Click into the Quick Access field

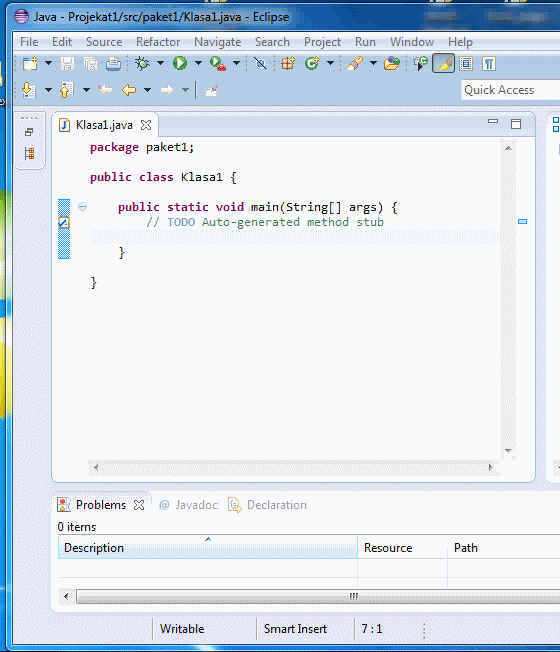(511, 90)
